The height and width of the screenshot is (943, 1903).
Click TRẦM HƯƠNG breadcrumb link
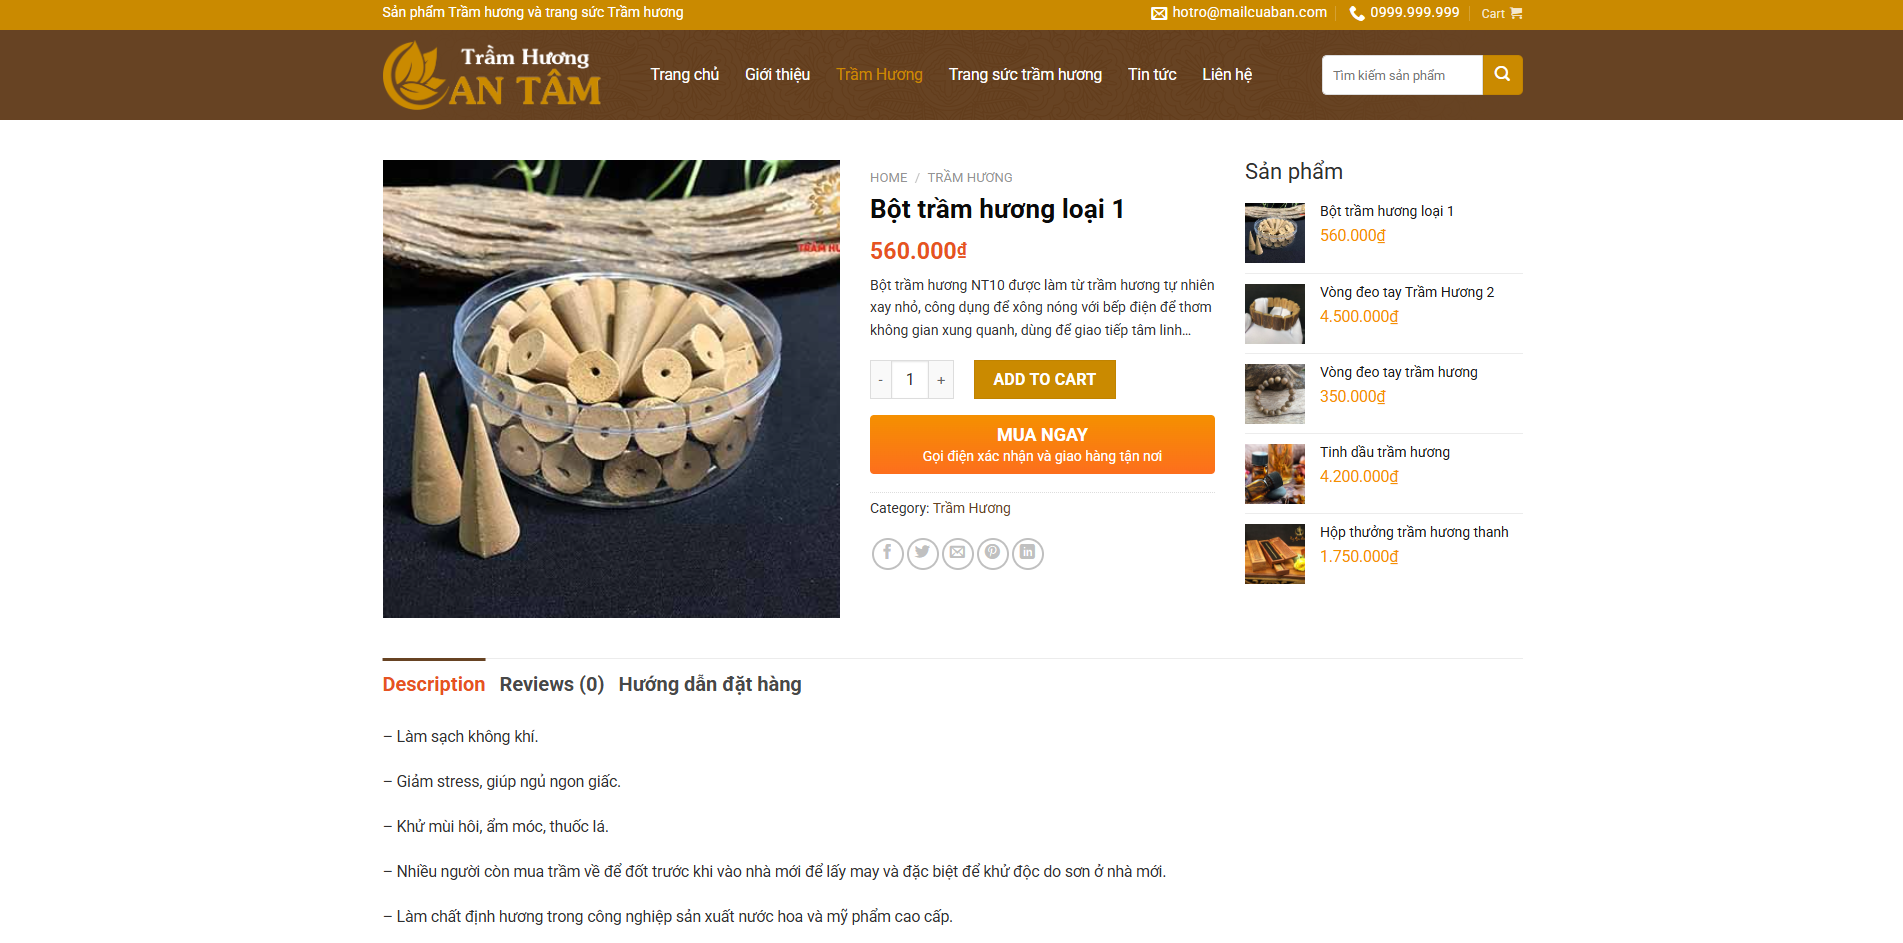[x=970, y=178]
